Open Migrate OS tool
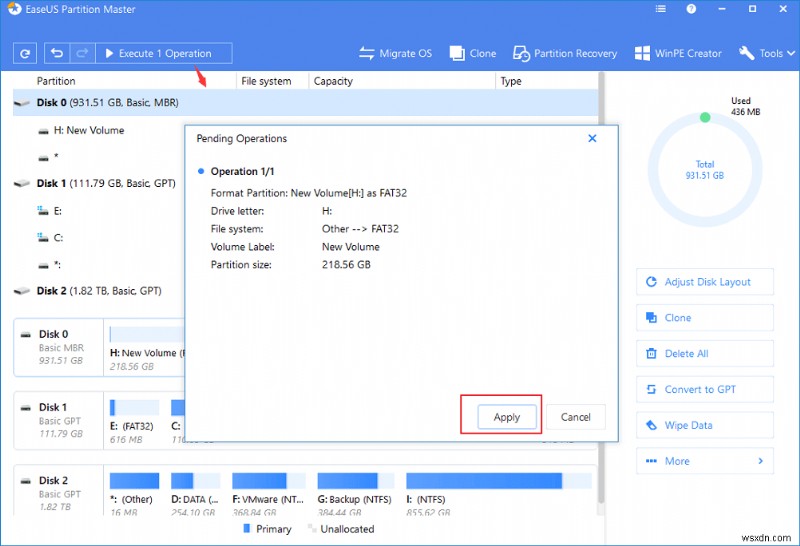 click(395, 53)
